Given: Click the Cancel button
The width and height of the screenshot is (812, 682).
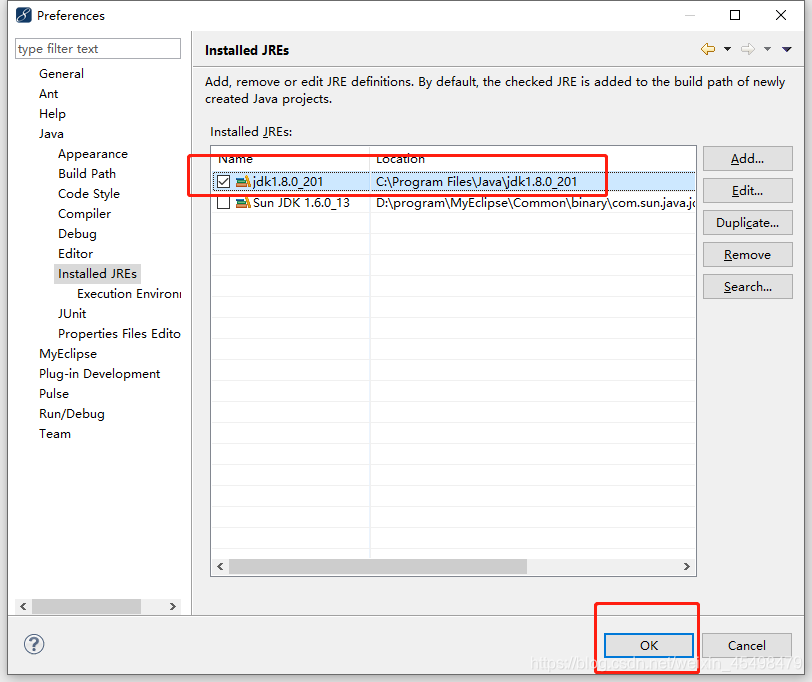Looking at the screenshot, I should (746, 645).
